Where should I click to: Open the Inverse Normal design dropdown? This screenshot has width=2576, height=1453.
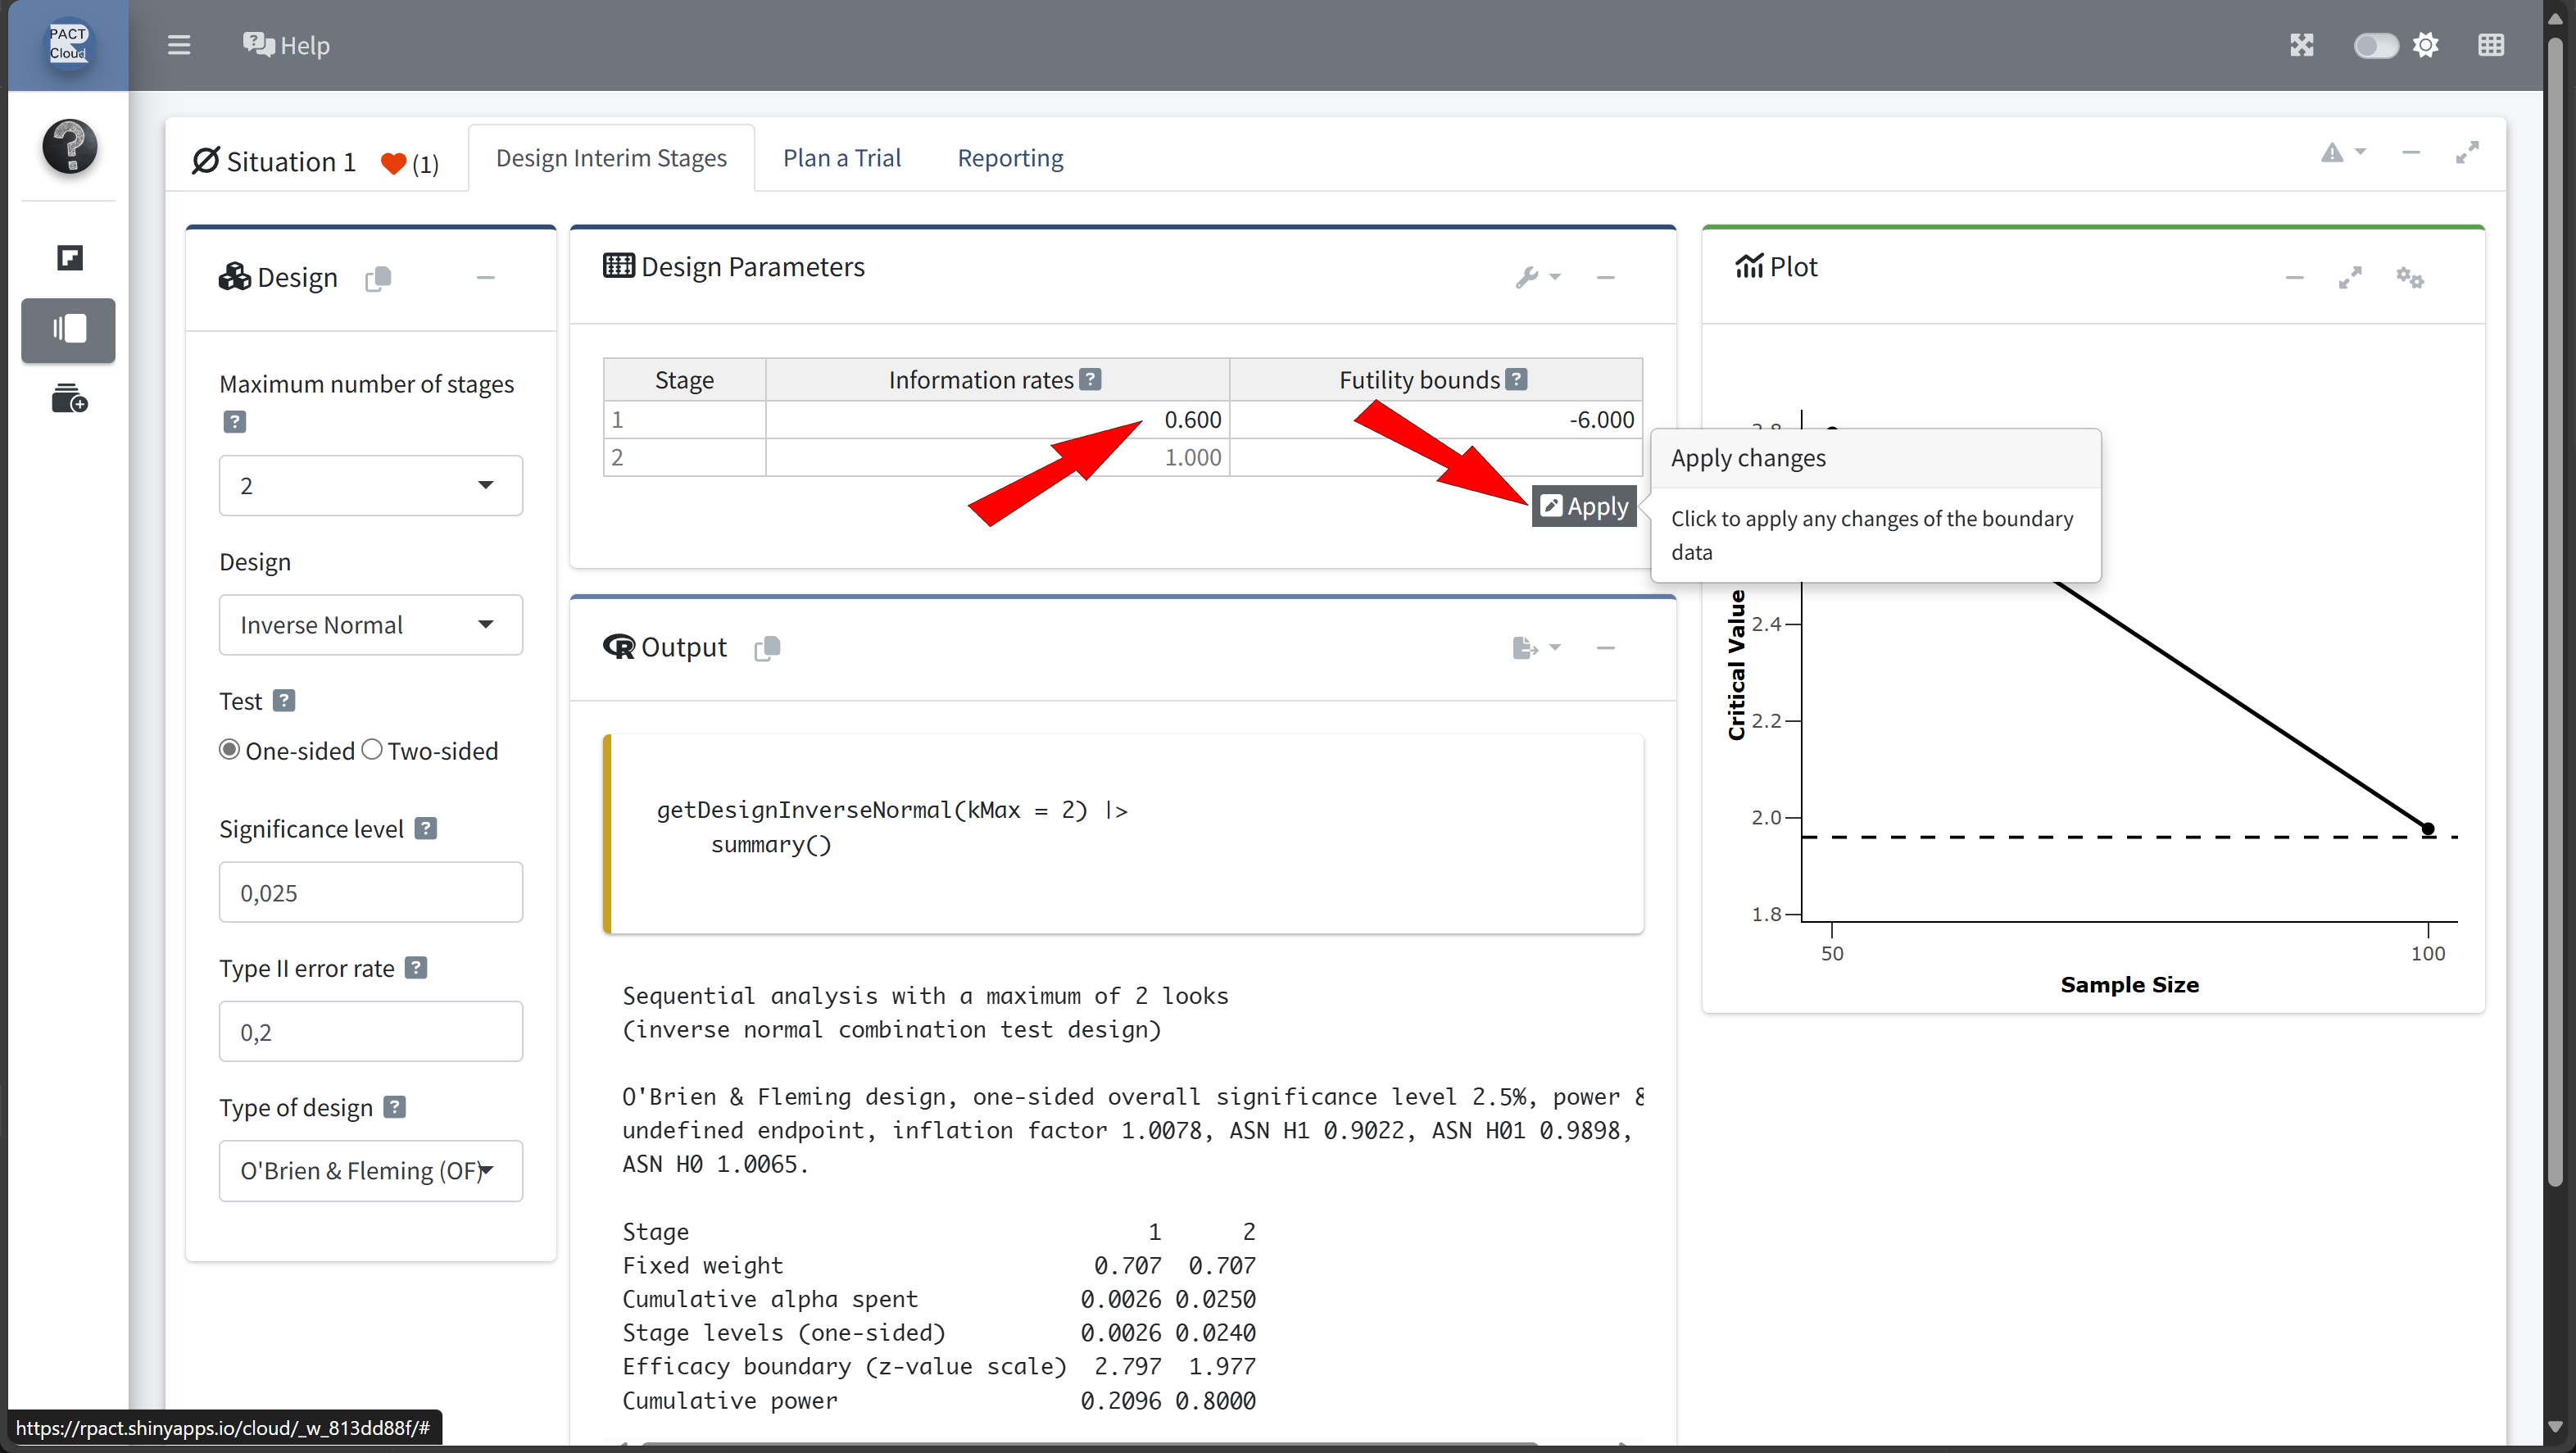pos(371,624)
